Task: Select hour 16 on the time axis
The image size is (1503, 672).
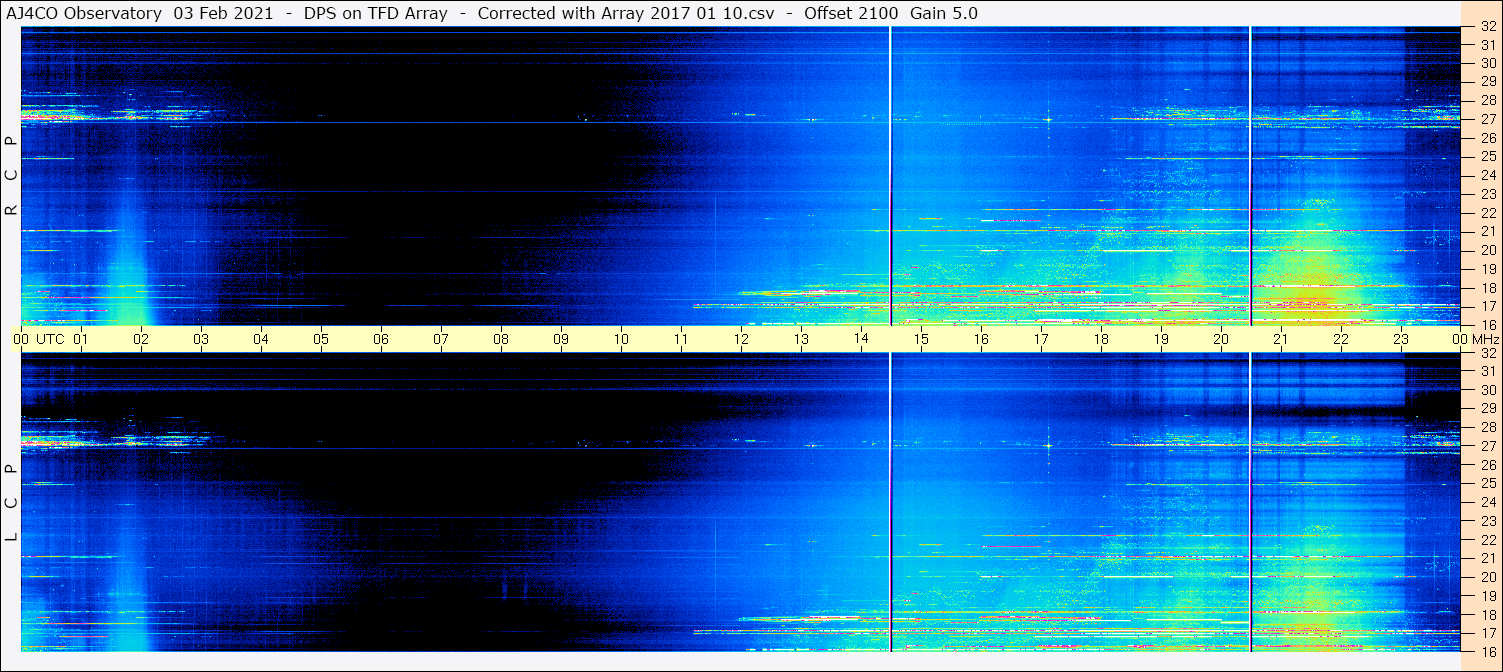Action: (981, 339)
